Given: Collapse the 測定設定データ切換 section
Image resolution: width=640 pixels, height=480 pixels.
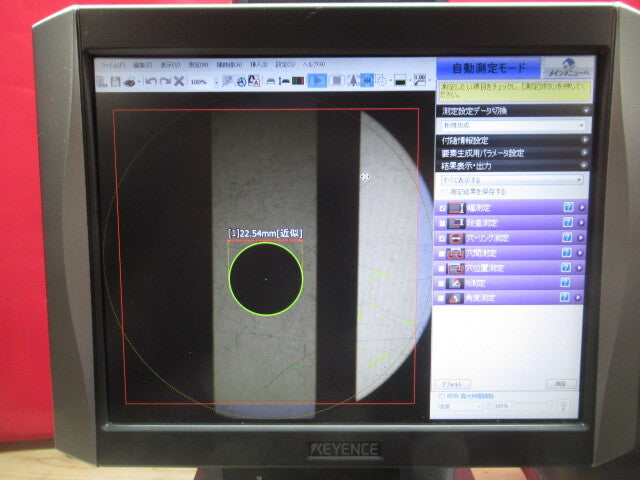Looking at the screenshot, I should (587, 110).
